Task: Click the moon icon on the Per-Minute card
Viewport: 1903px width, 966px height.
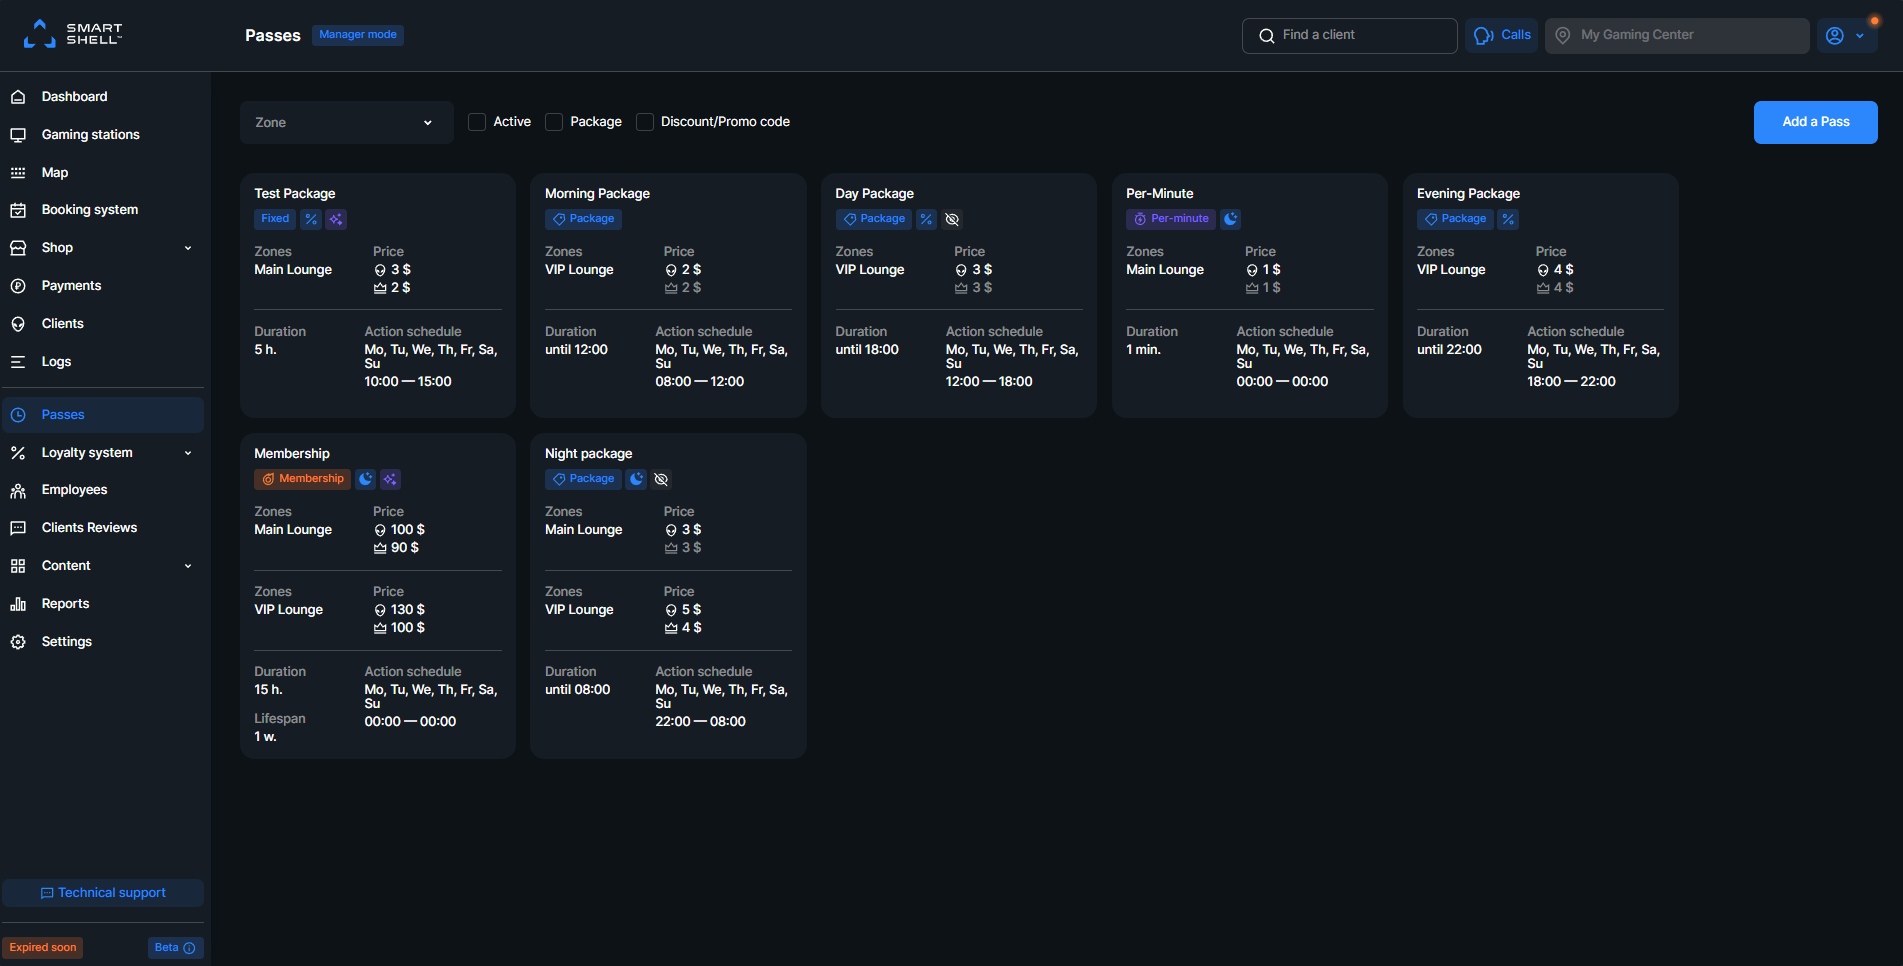Action: 1230,218
